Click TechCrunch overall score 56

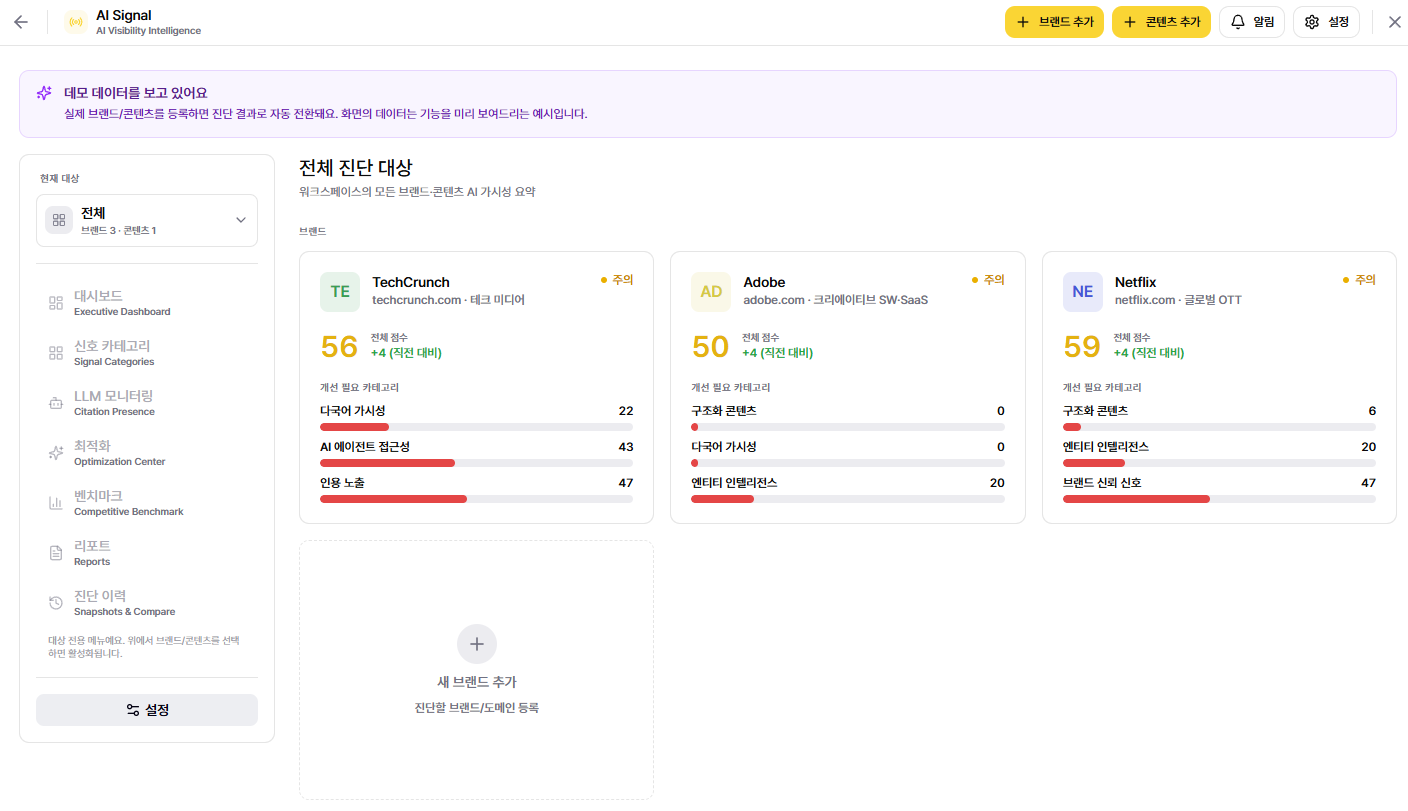pyautogui.click(x=339, y=346)
